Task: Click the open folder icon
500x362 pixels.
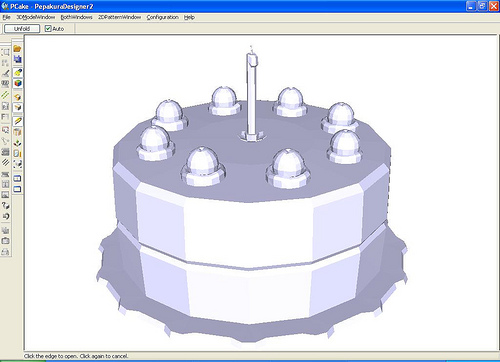Action: point(17,49)
